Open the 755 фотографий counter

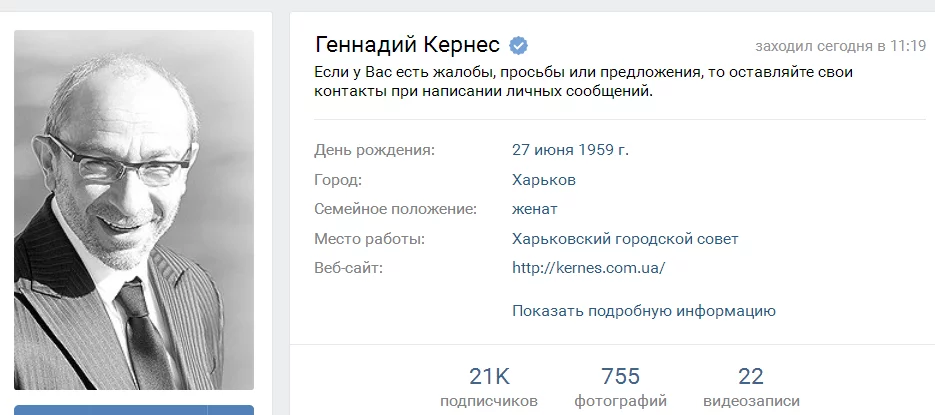pyautogui.click(x=620, y=387)
